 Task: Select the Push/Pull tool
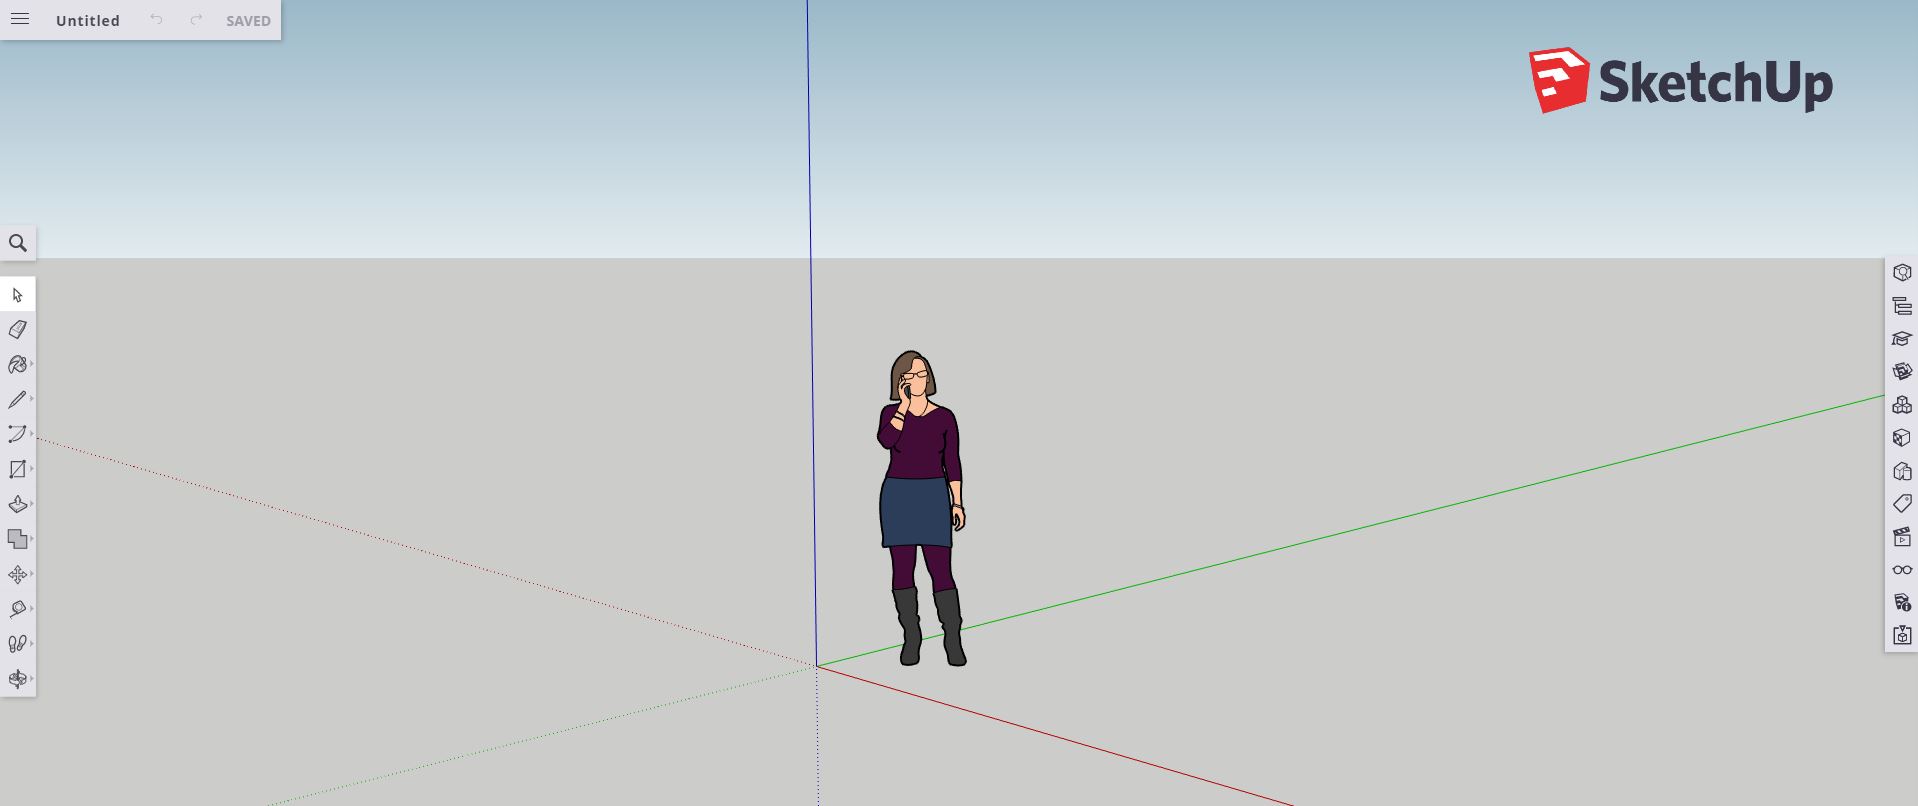(x=17, y=504)
